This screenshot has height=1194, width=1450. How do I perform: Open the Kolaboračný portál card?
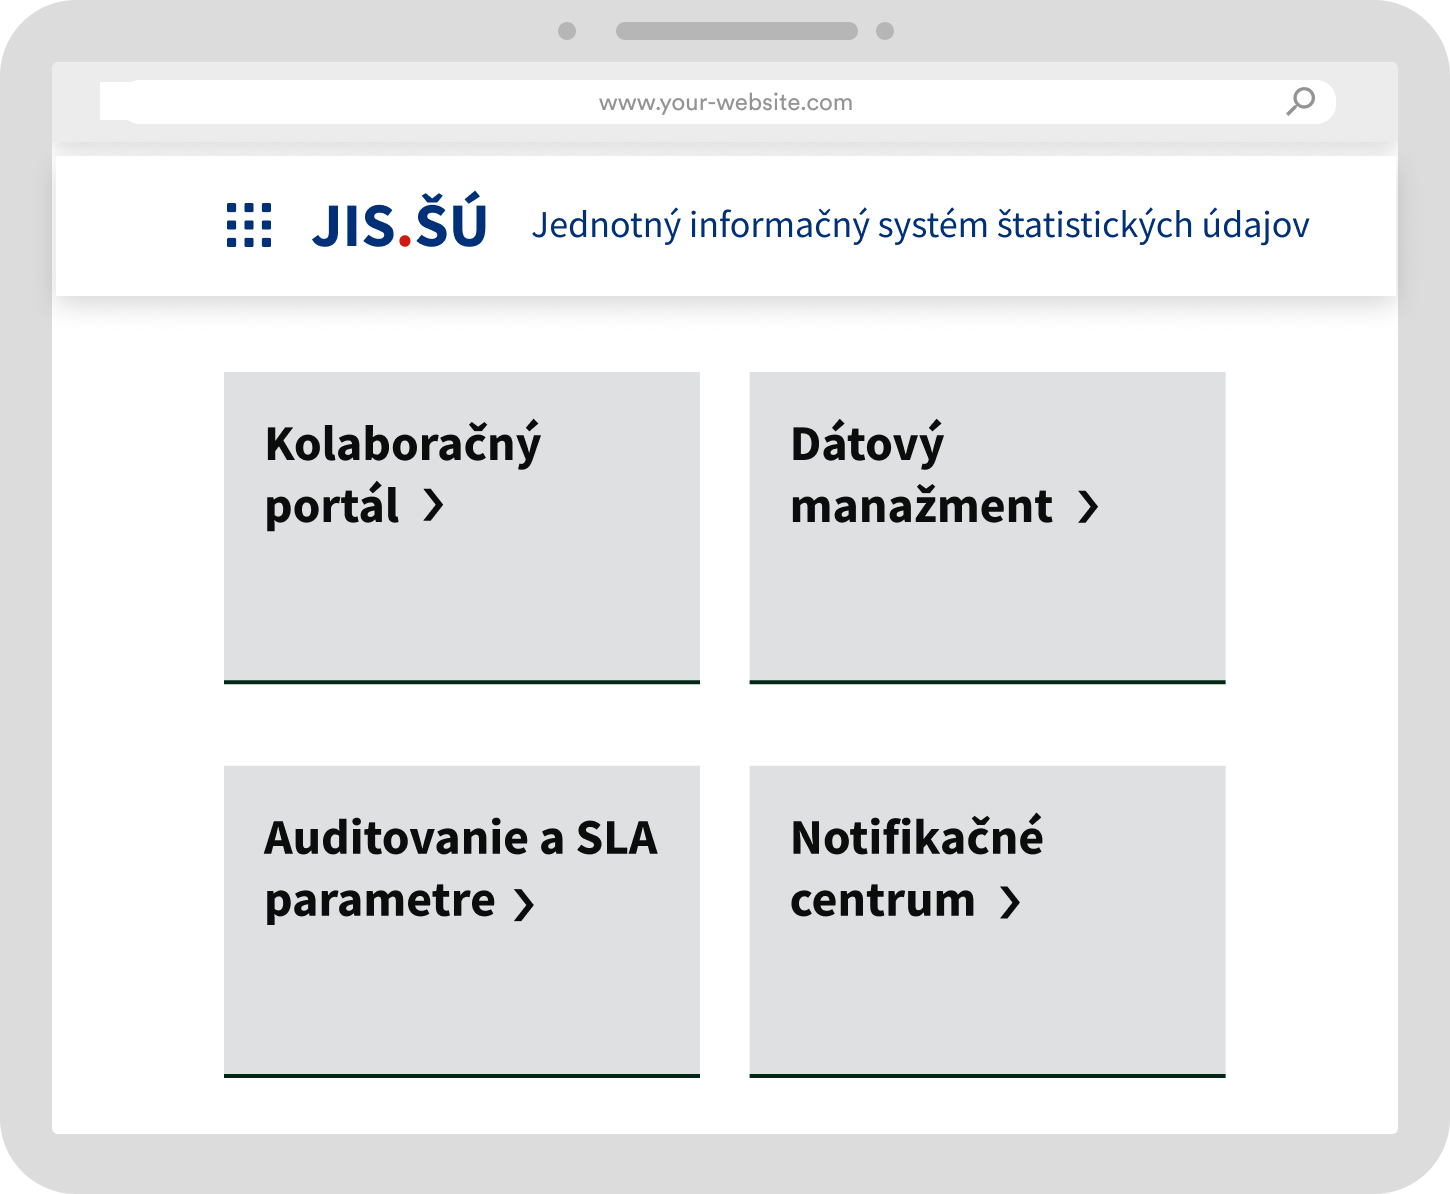point(462,528)
